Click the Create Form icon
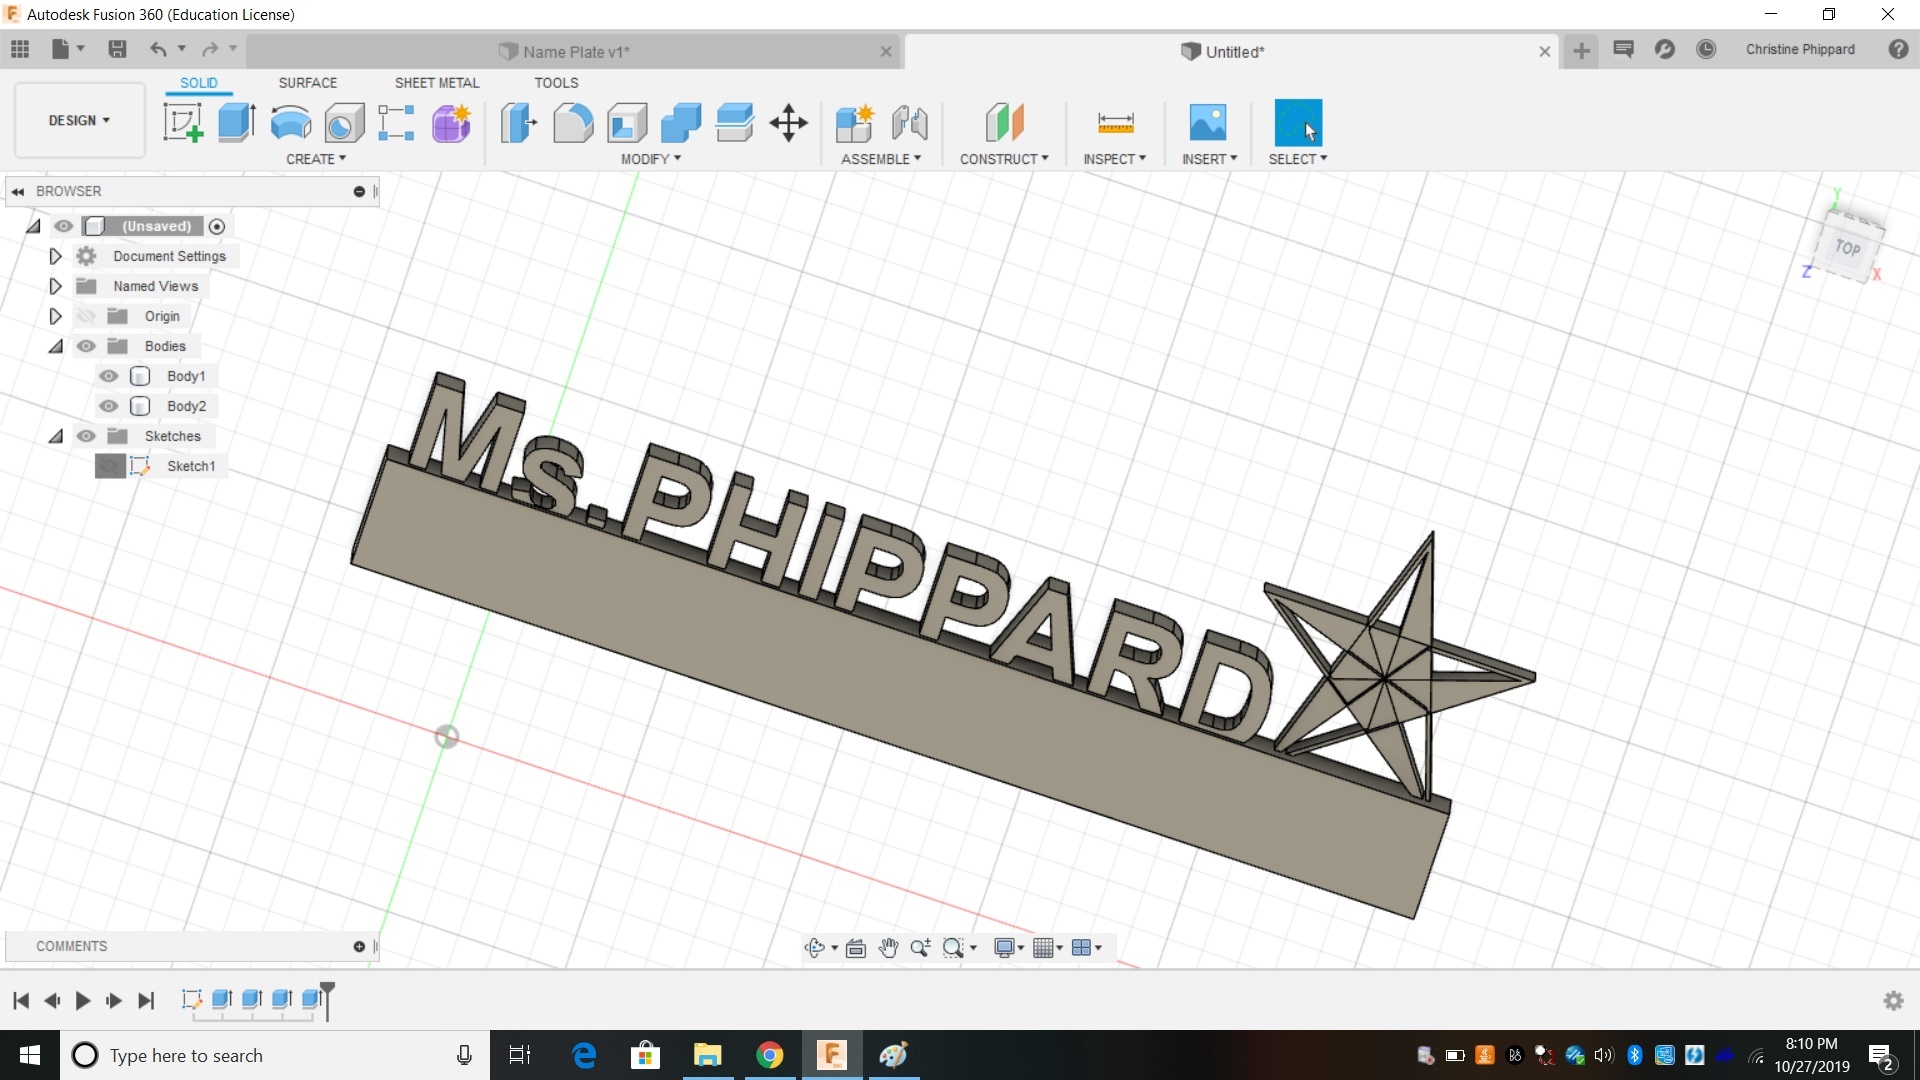This screenshot has height=1080, width=1920. (451, 123)
